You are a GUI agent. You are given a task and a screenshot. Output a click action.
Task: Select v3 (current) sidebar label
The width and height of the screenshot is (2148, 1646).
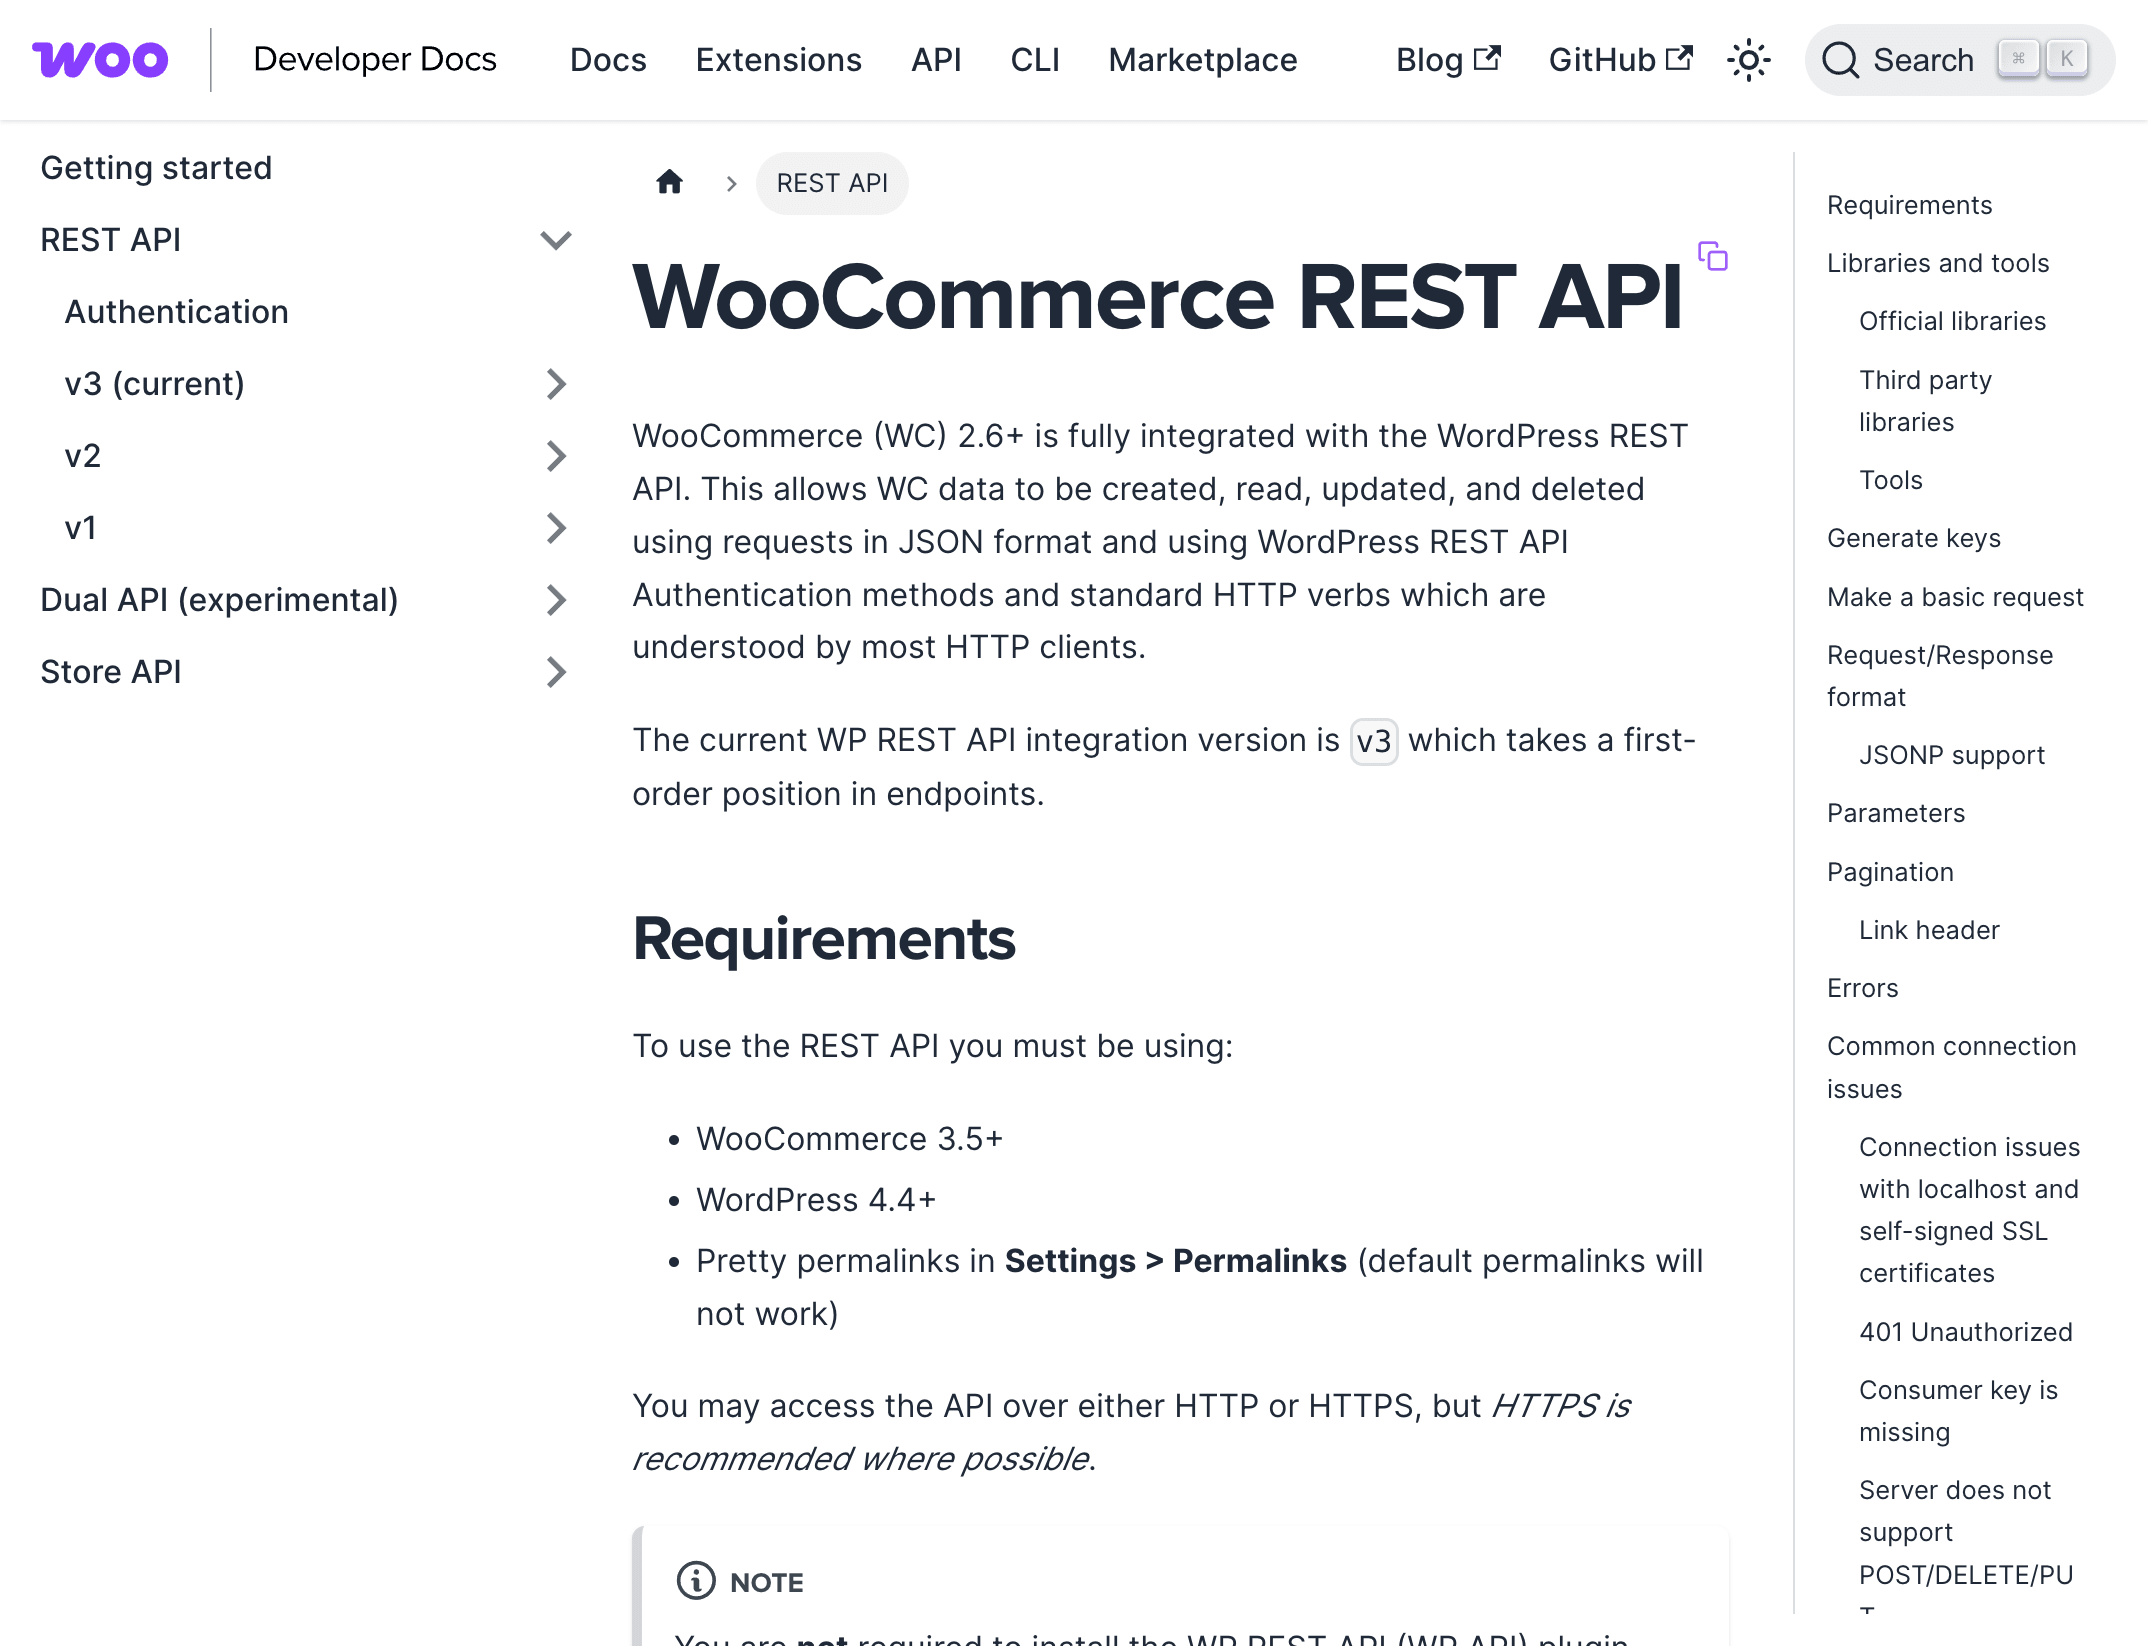pos(155,384)
